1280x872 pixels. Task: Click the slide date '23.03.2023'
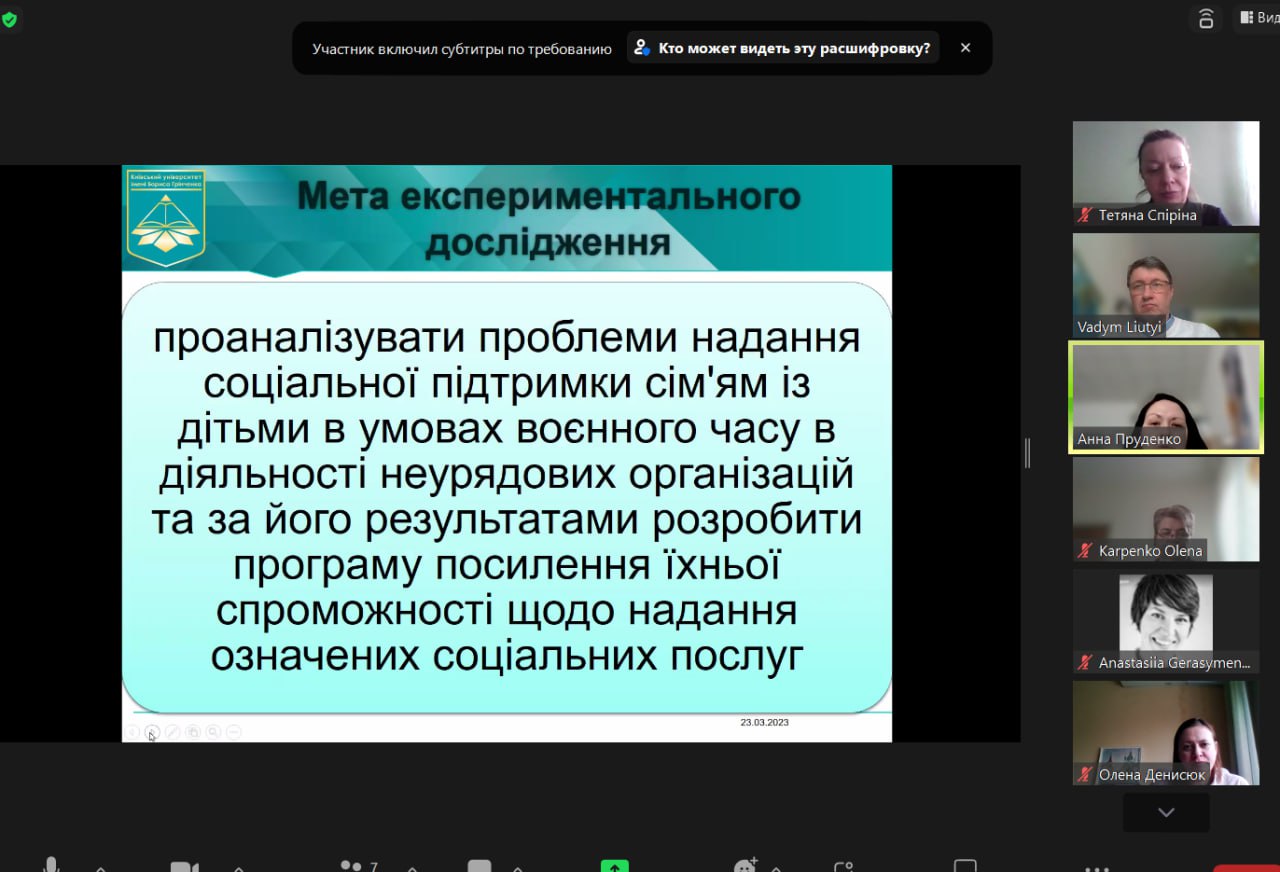pos(764,722)
